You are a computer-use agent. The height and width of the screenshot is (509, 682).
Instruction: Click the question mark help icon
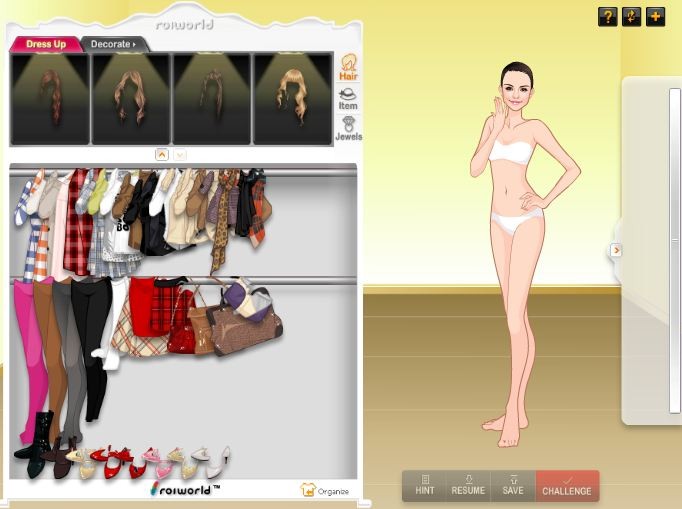tap(607, 16)
